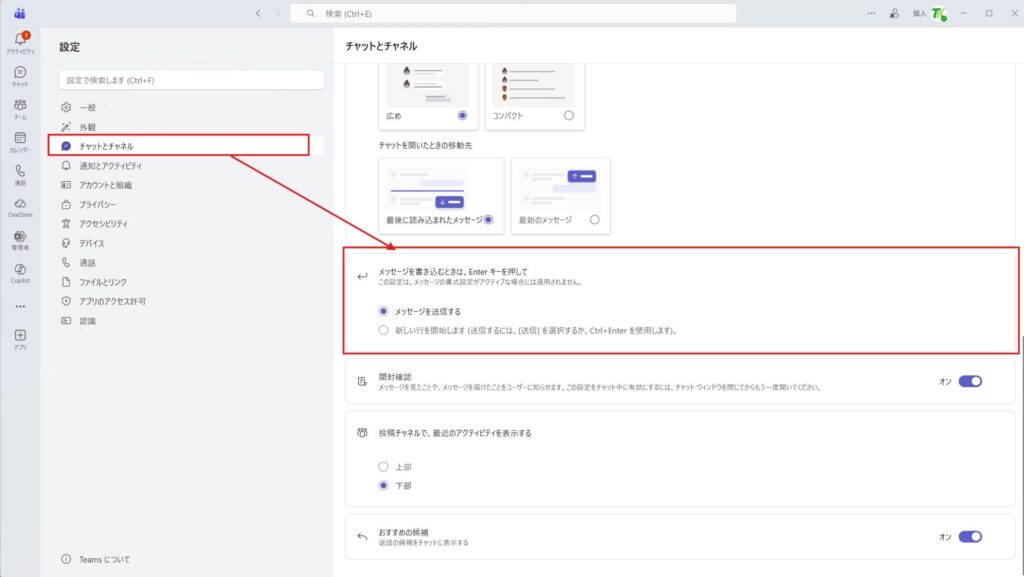Click the settings search field (設定で検索します)
The height and width of the screenshot is (577, 1024).
click(191, 80)
